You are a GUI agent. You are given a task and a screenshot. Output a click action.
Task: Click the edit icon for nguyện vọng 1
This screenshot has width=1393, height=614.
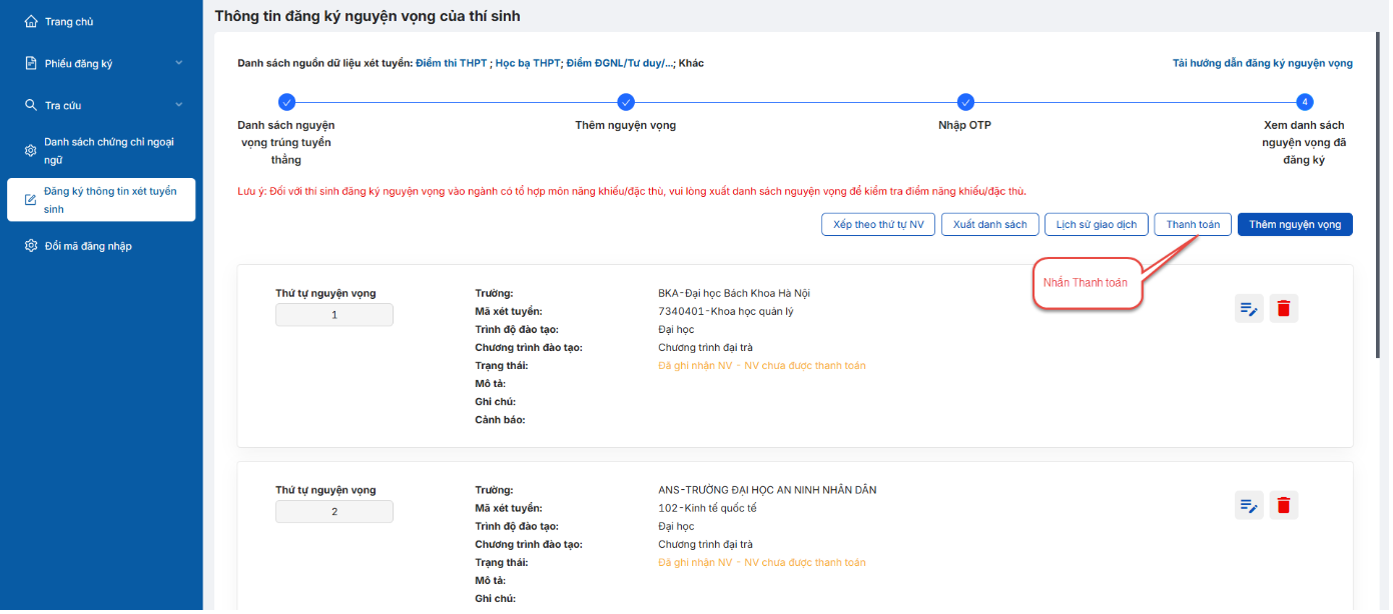pyautogui.click(x=1249, y=308)
